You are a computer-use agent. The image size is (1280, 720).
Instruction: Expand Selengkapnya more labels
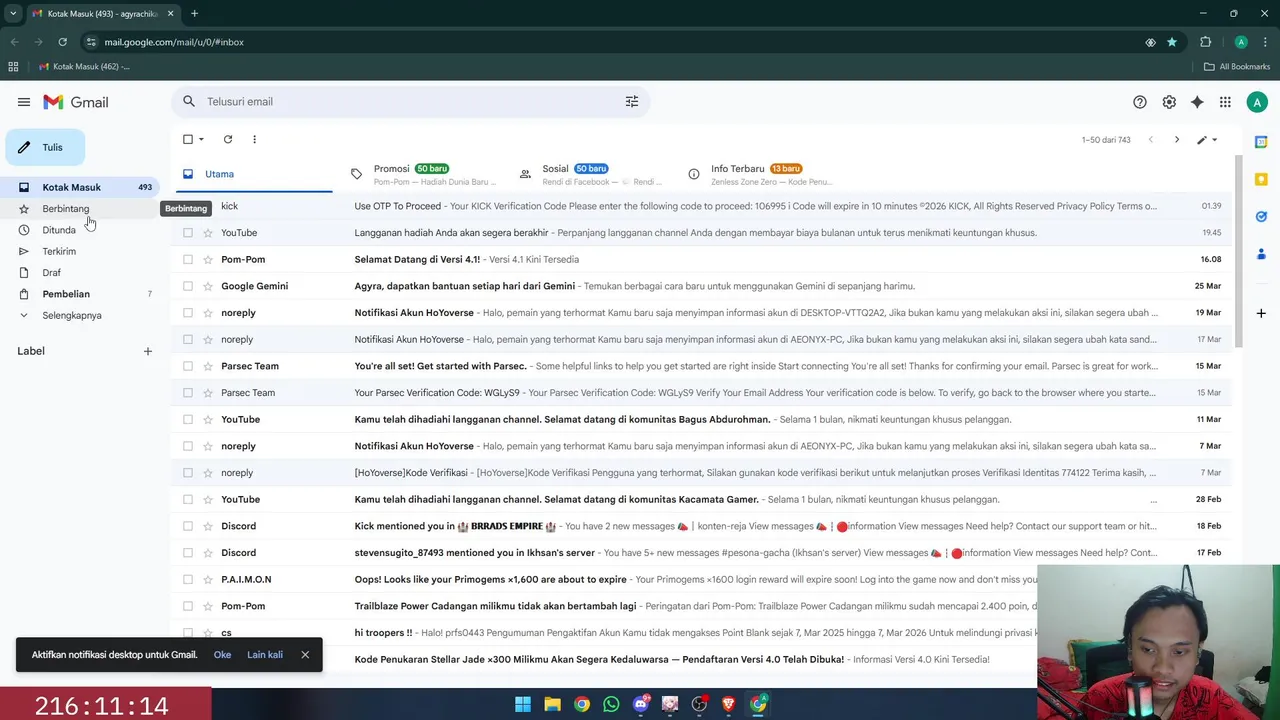point(82,315)
